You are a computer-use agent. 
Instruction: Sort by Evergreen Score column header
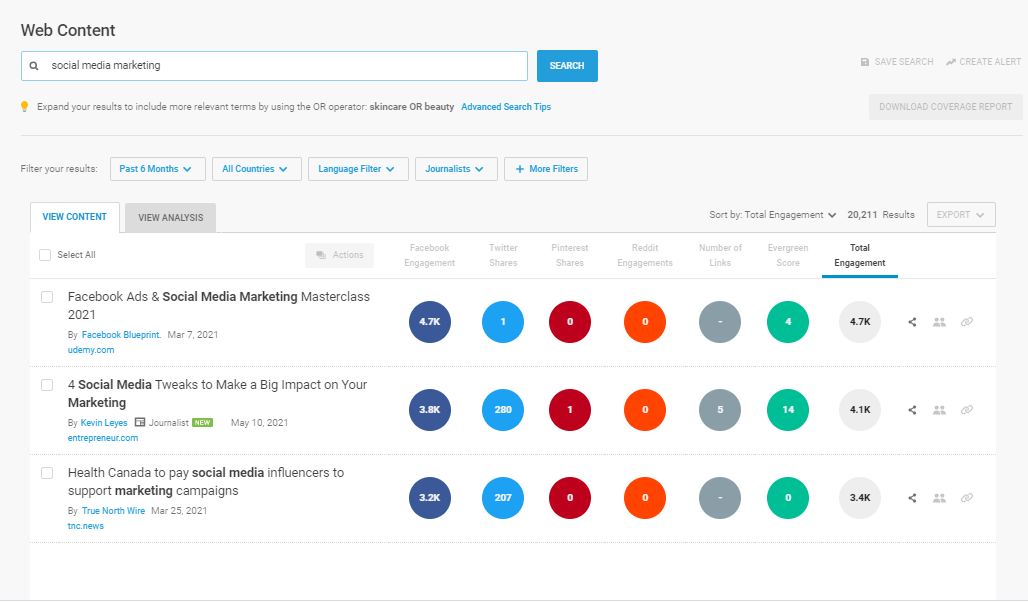(787, 255)
